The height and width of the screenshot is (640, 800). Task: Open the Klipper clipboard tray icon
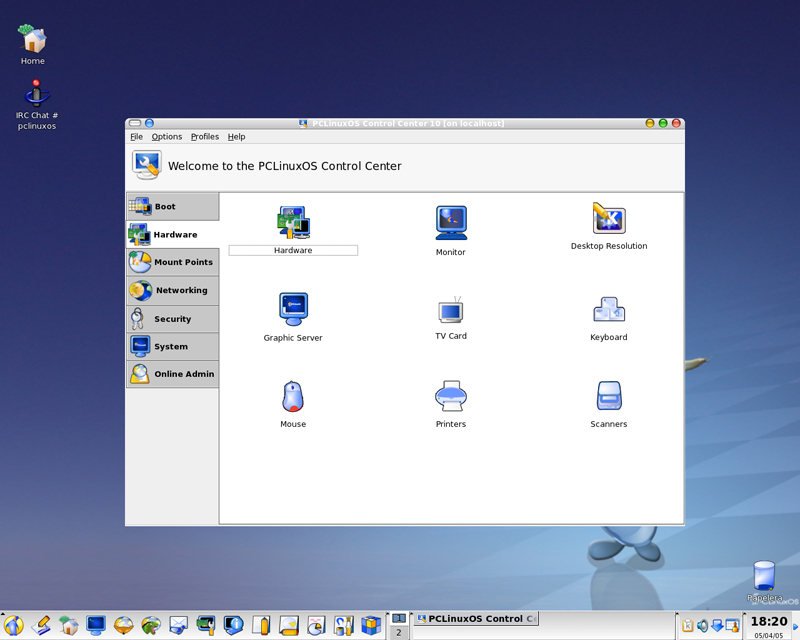click(687, 625)
